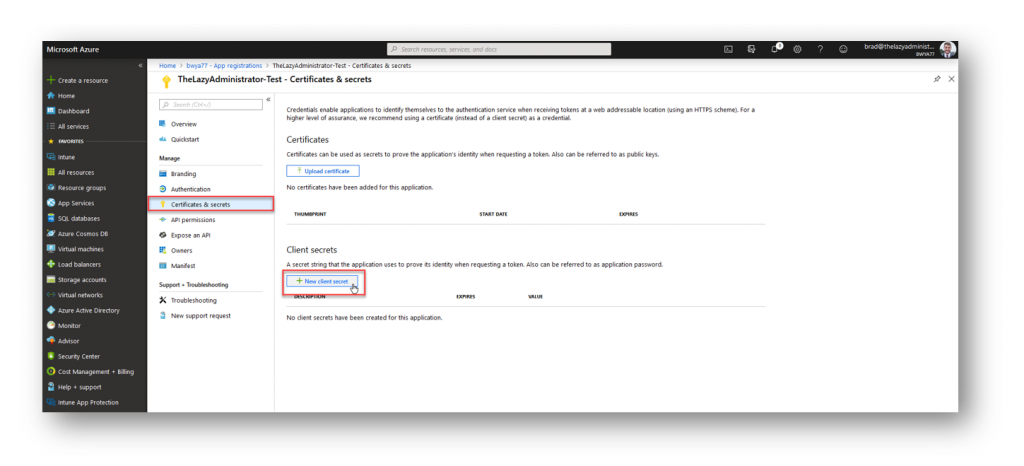1024x466 pixels.
Task: Click the client secrets VALUE column header
Action: 536,296
